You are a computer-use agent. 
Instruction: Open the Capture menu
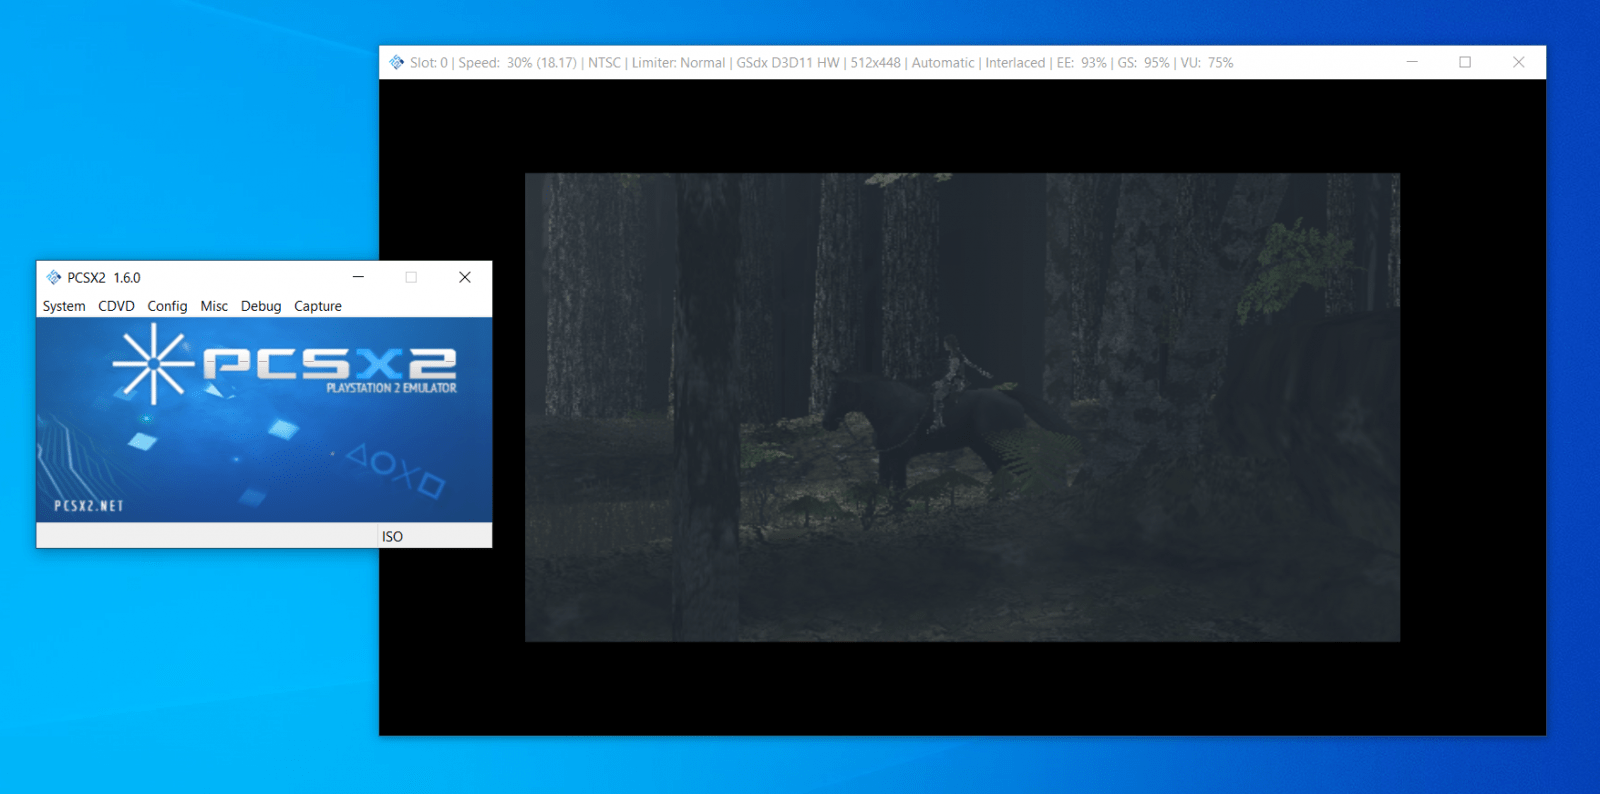click(318, 306)
